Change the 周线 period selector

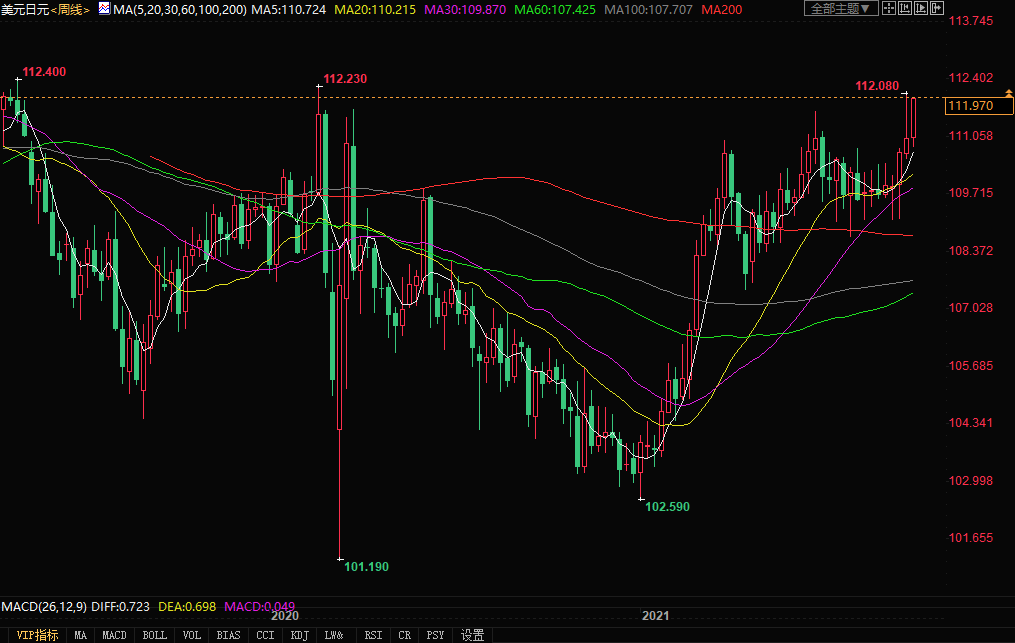pyautogui.click(x=69, y=8)
